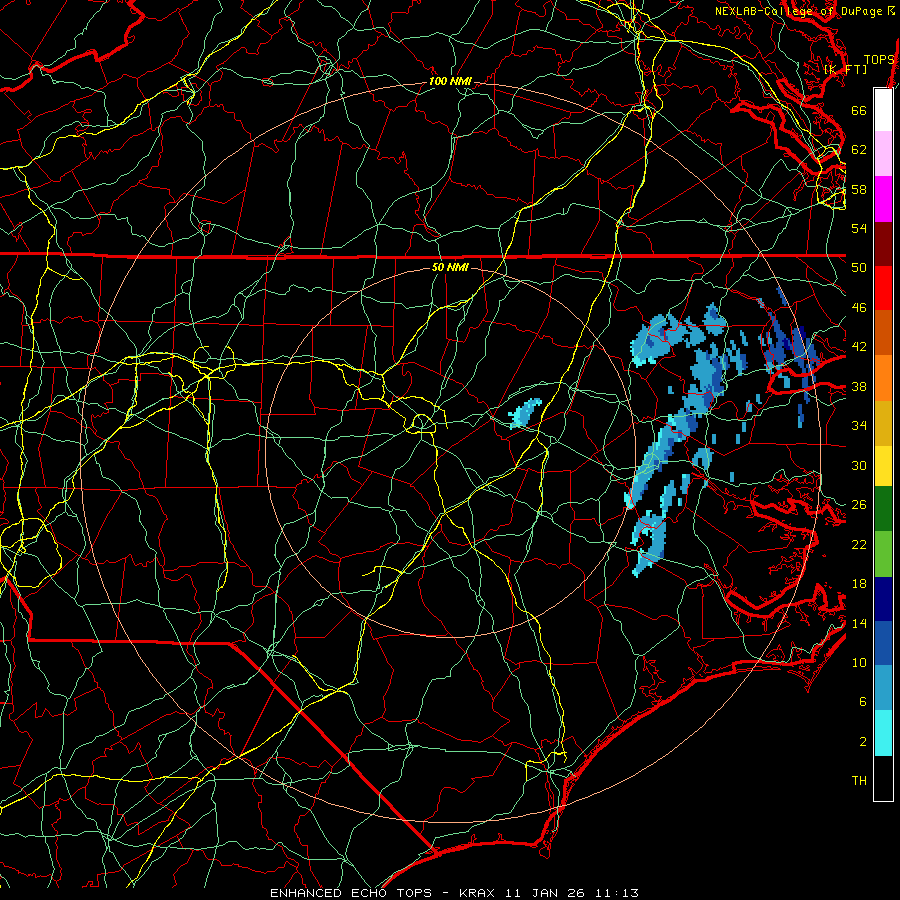Select the 100 NMI range ring label
900x900 pixels.
450,82
